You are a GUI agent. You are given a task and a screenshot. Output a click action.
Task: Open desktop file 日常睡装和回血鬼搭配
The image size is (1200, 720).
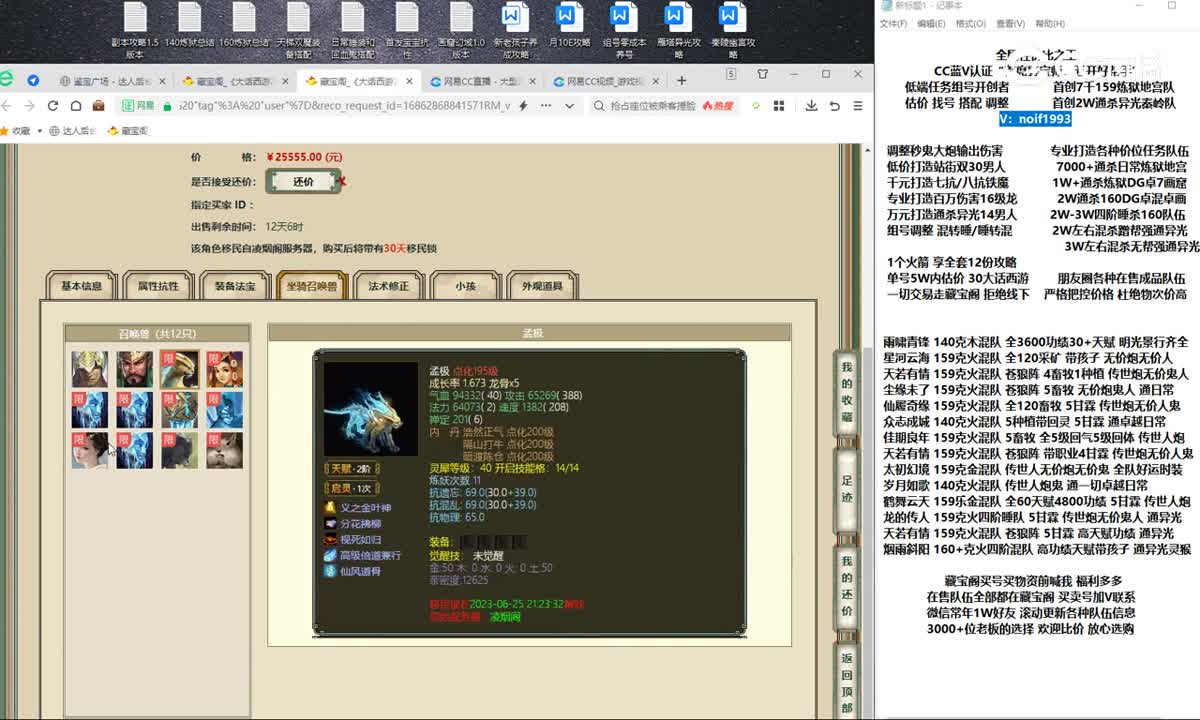352,30
